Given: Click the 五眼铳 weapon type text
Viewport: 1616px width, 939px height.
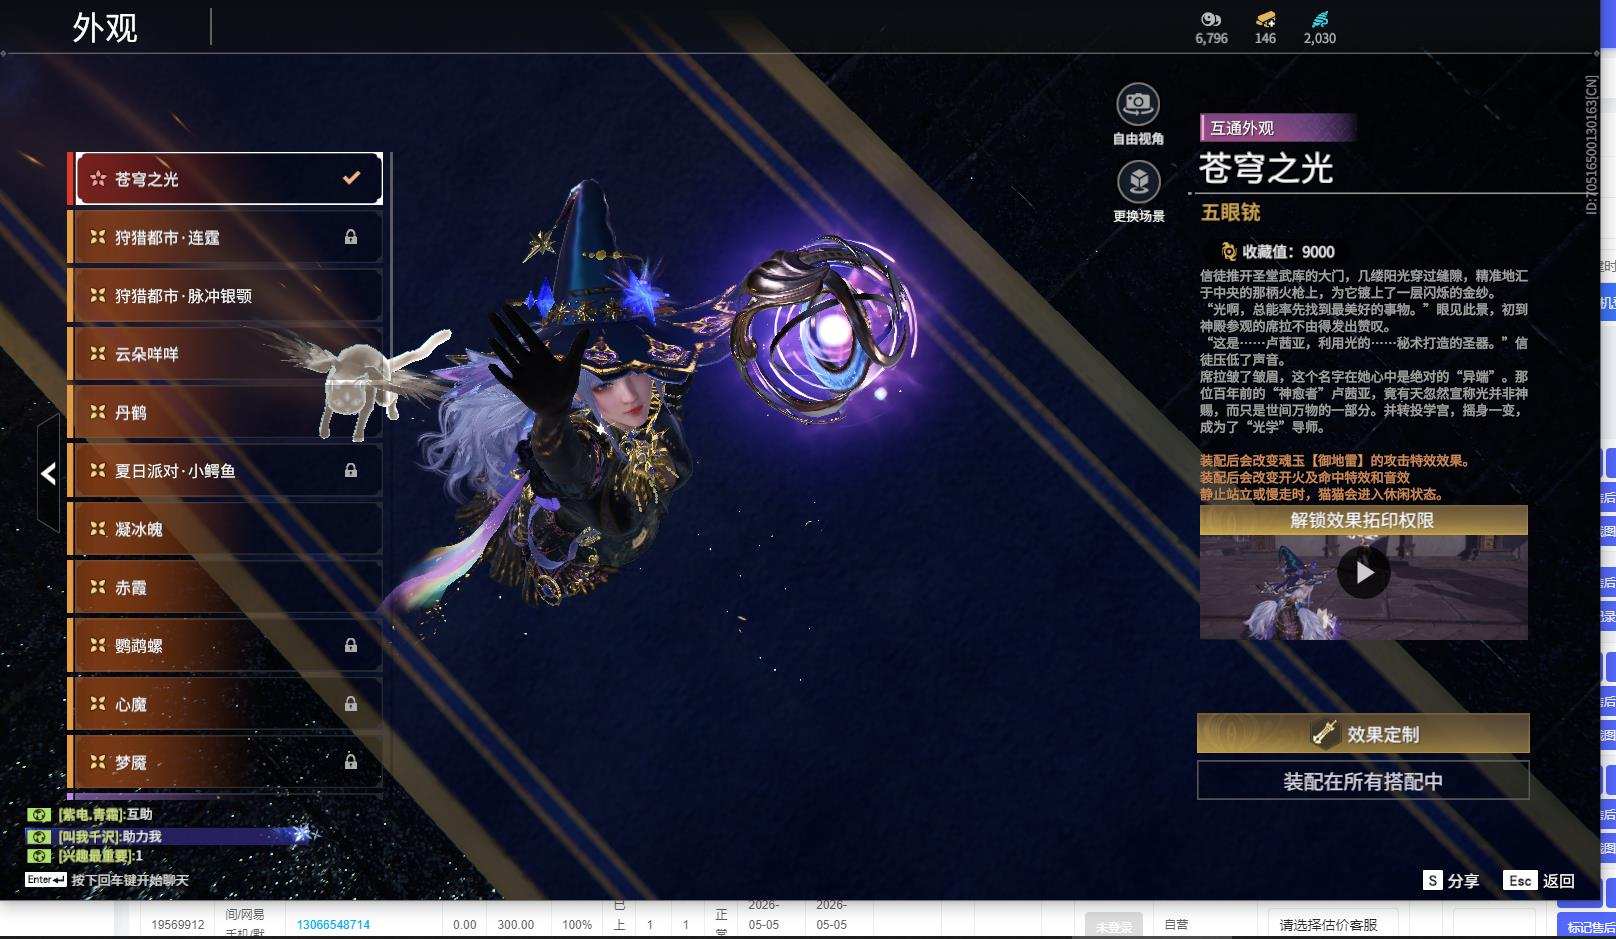Looking at the screenshot, I should tap(1231, 212).
